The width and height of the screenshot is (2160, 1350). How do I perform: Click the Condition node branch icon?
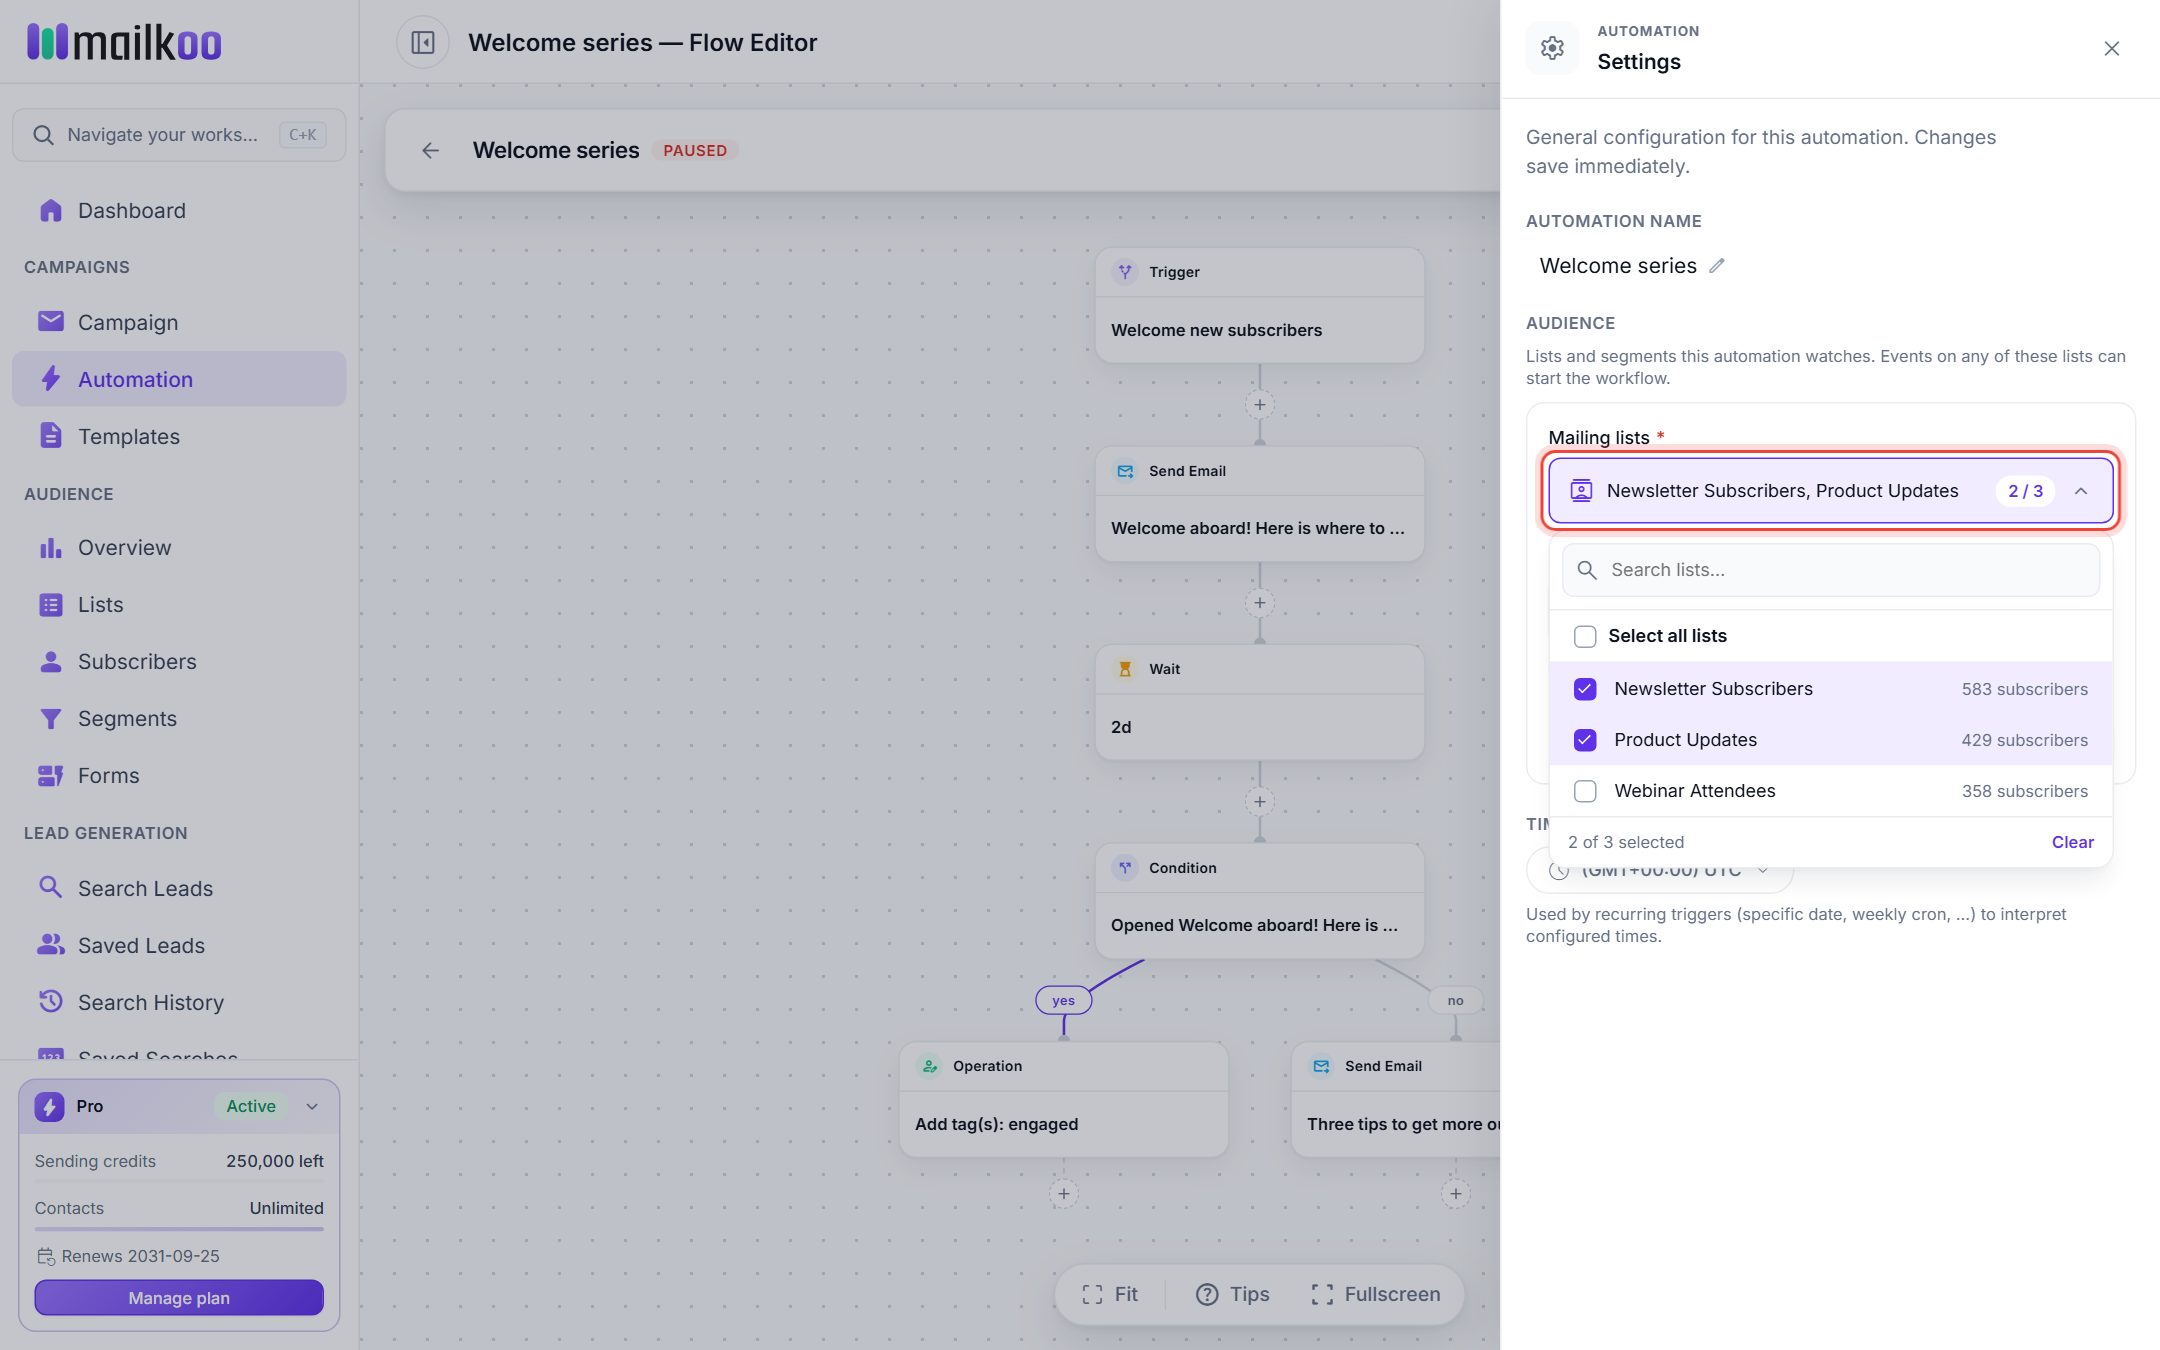click(1125, 868)
